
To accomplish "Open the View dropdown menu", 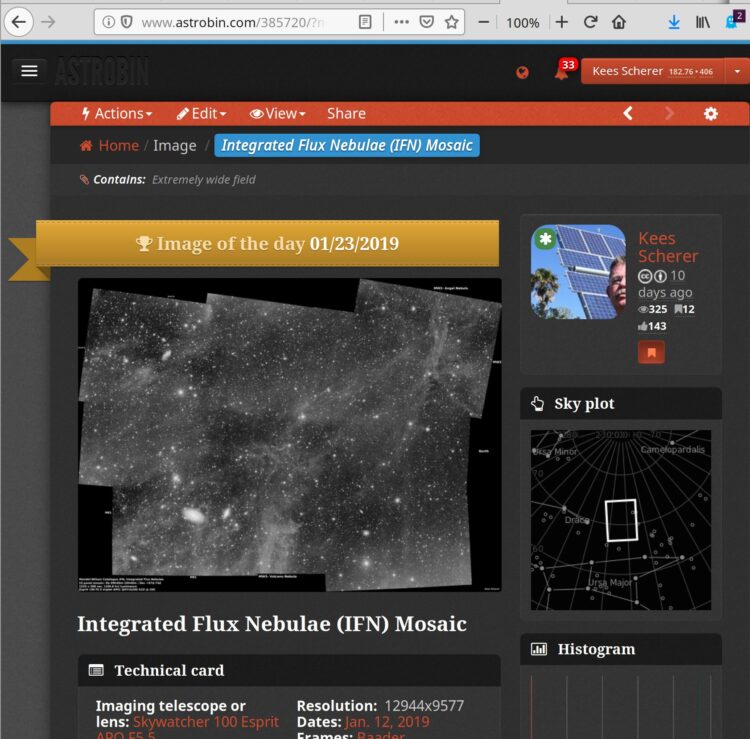I will pos(277,114).
